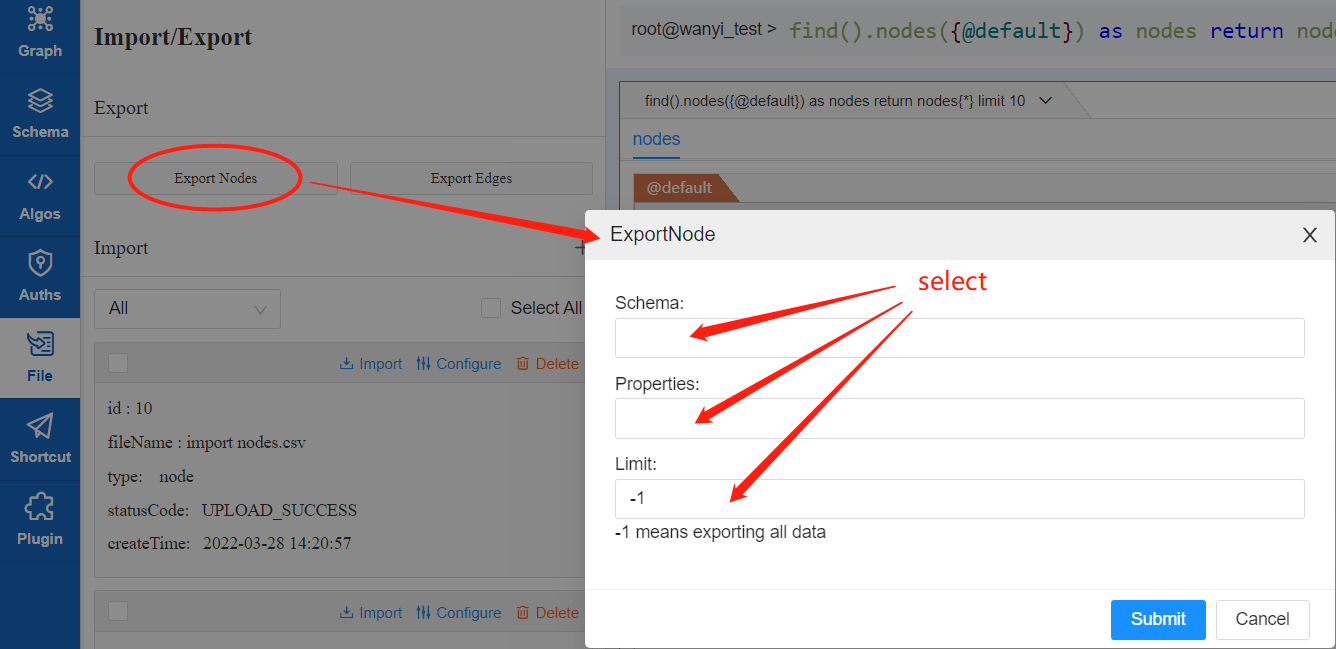Check the box on the card below id 10
The height and width of the screenshot is (649, 1336).
pyautogui.click(x=118, y=612)
